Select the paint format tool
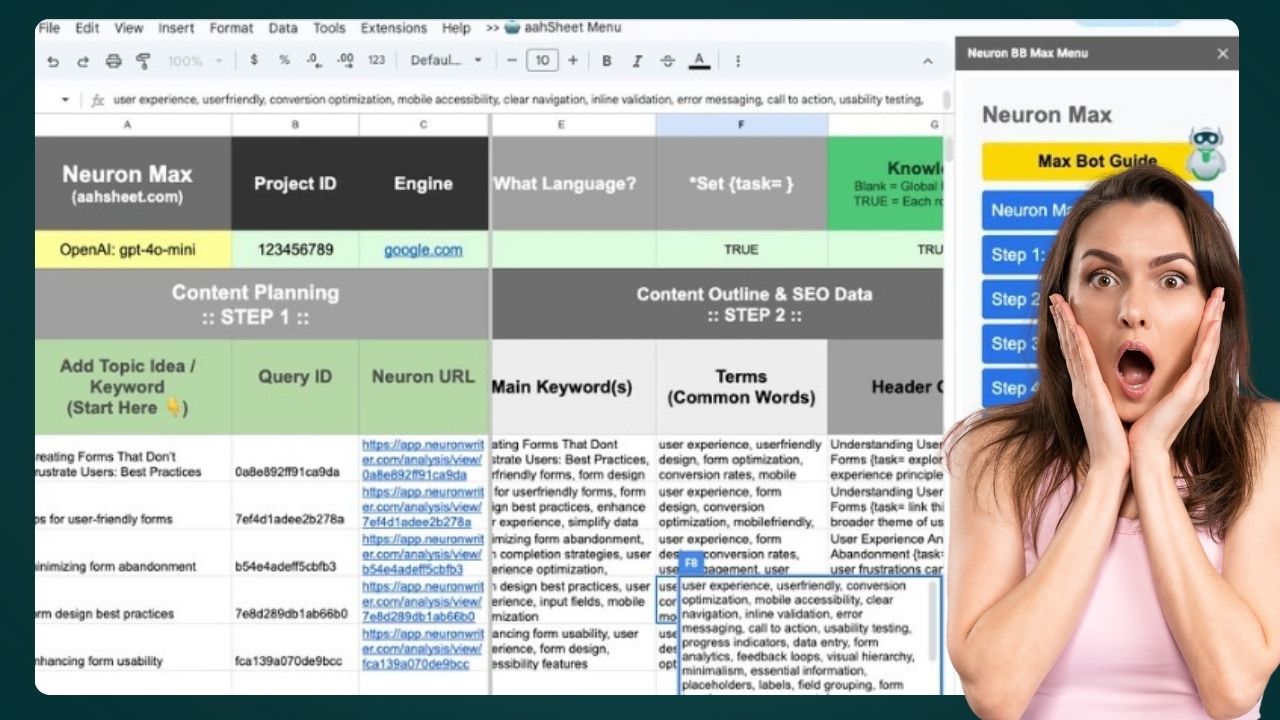 pyautogui.click(x=143, y=61)
